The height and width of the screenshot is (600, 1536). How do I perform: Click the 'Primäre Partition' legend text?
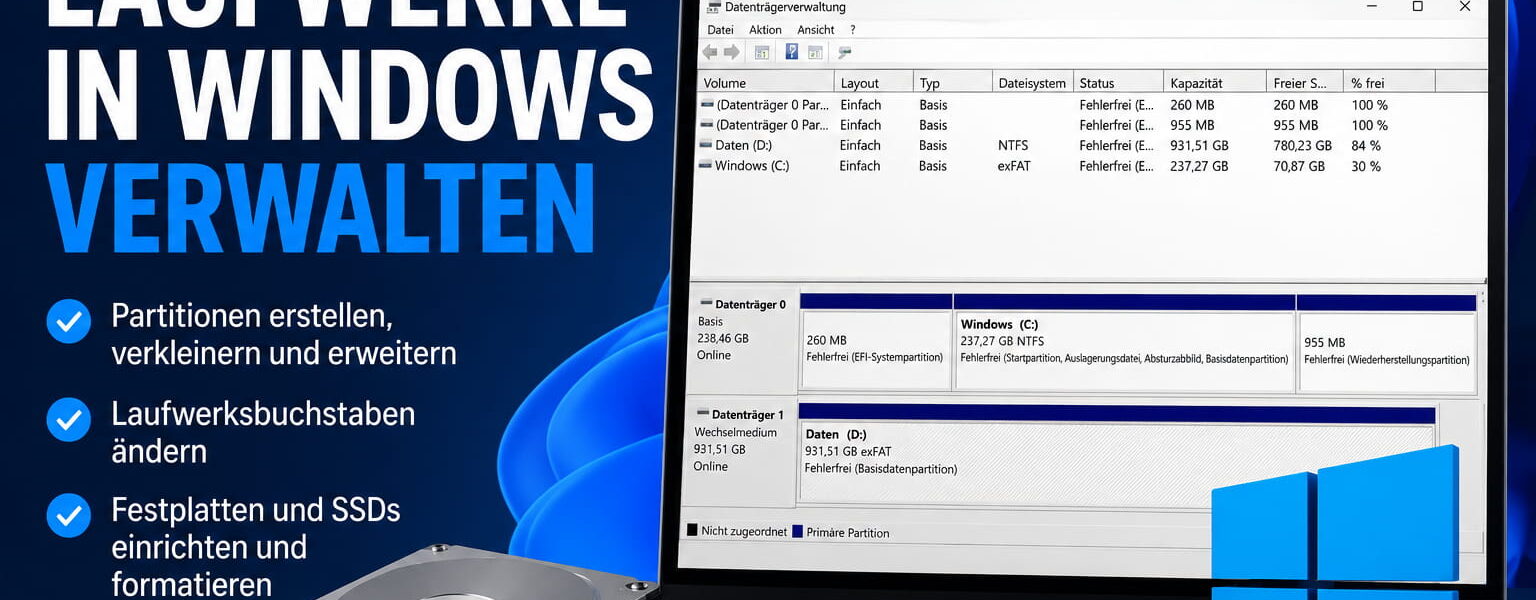tap(847, 532)
